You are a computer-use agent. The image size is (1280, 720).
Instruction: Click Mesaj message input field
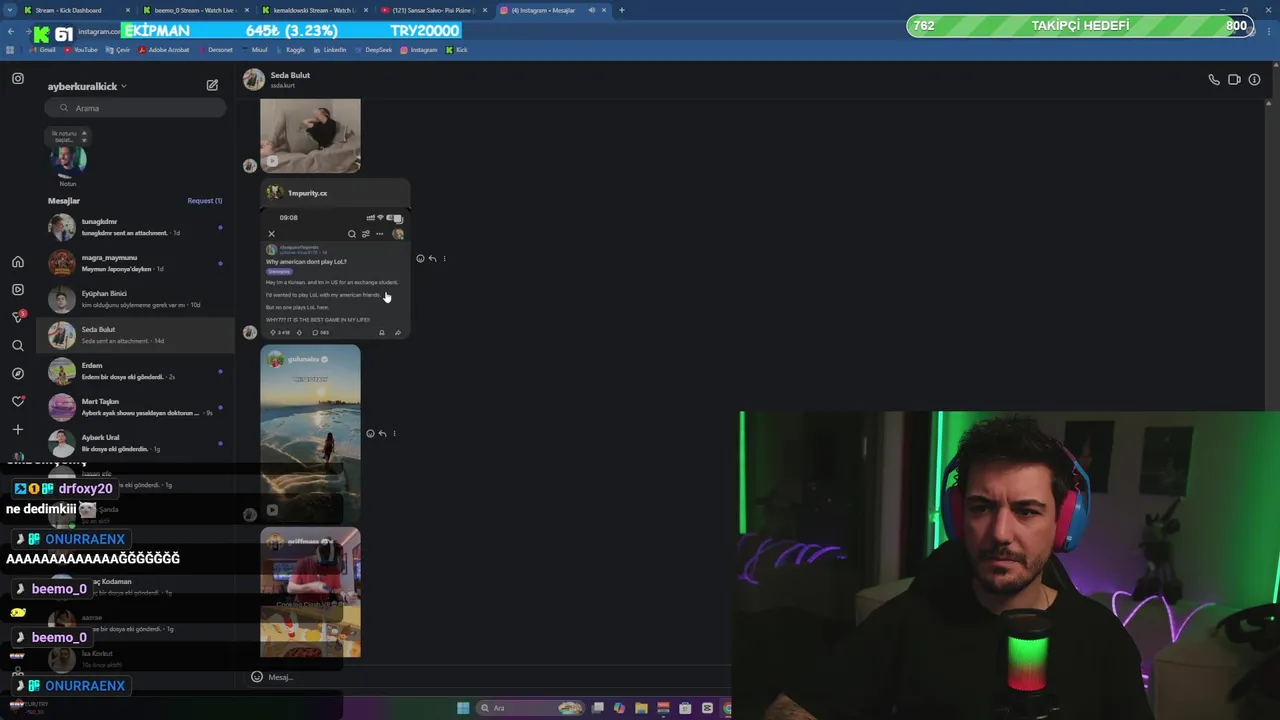(x=490, y=677)
